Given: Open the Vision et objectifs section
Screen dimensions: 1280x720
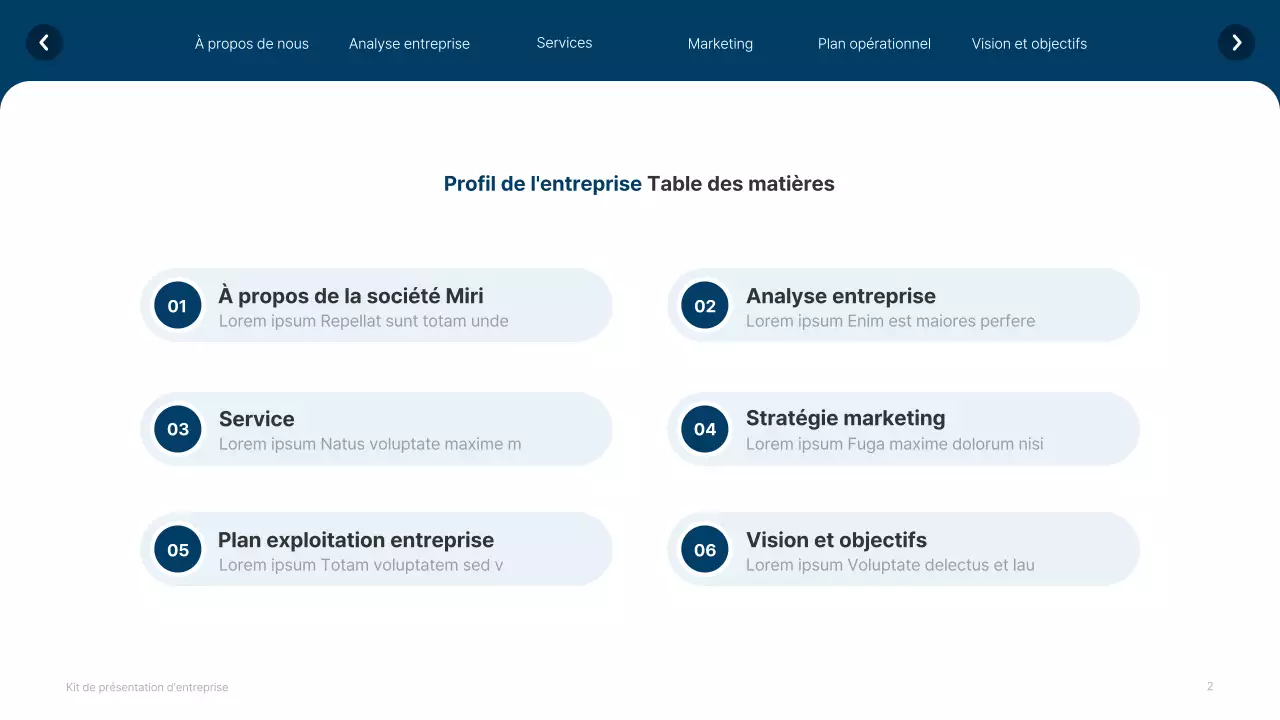Looking at the screenshot, I should click(x=1029, y=43).
